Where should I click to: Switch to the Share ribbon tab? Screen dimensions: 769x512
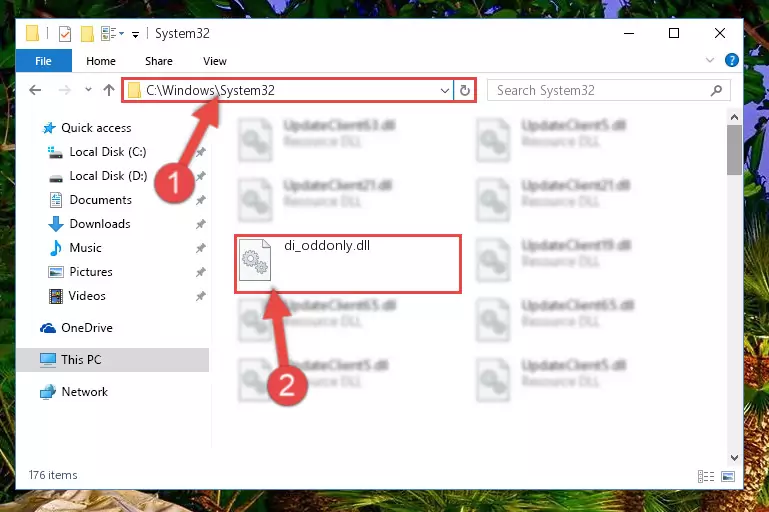[158, 61]
